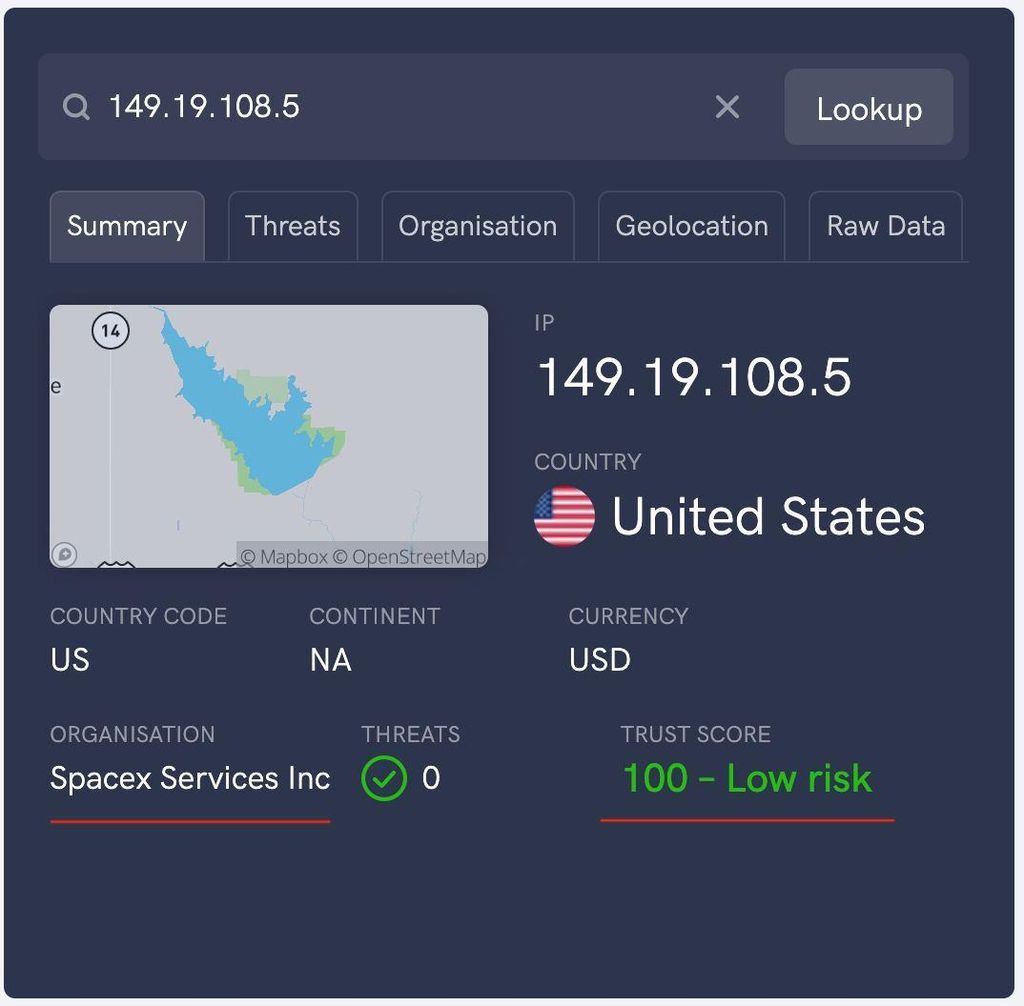Switch to the Summary tab
Screen dimensions: 1024x1006
[x=127, y=226]
